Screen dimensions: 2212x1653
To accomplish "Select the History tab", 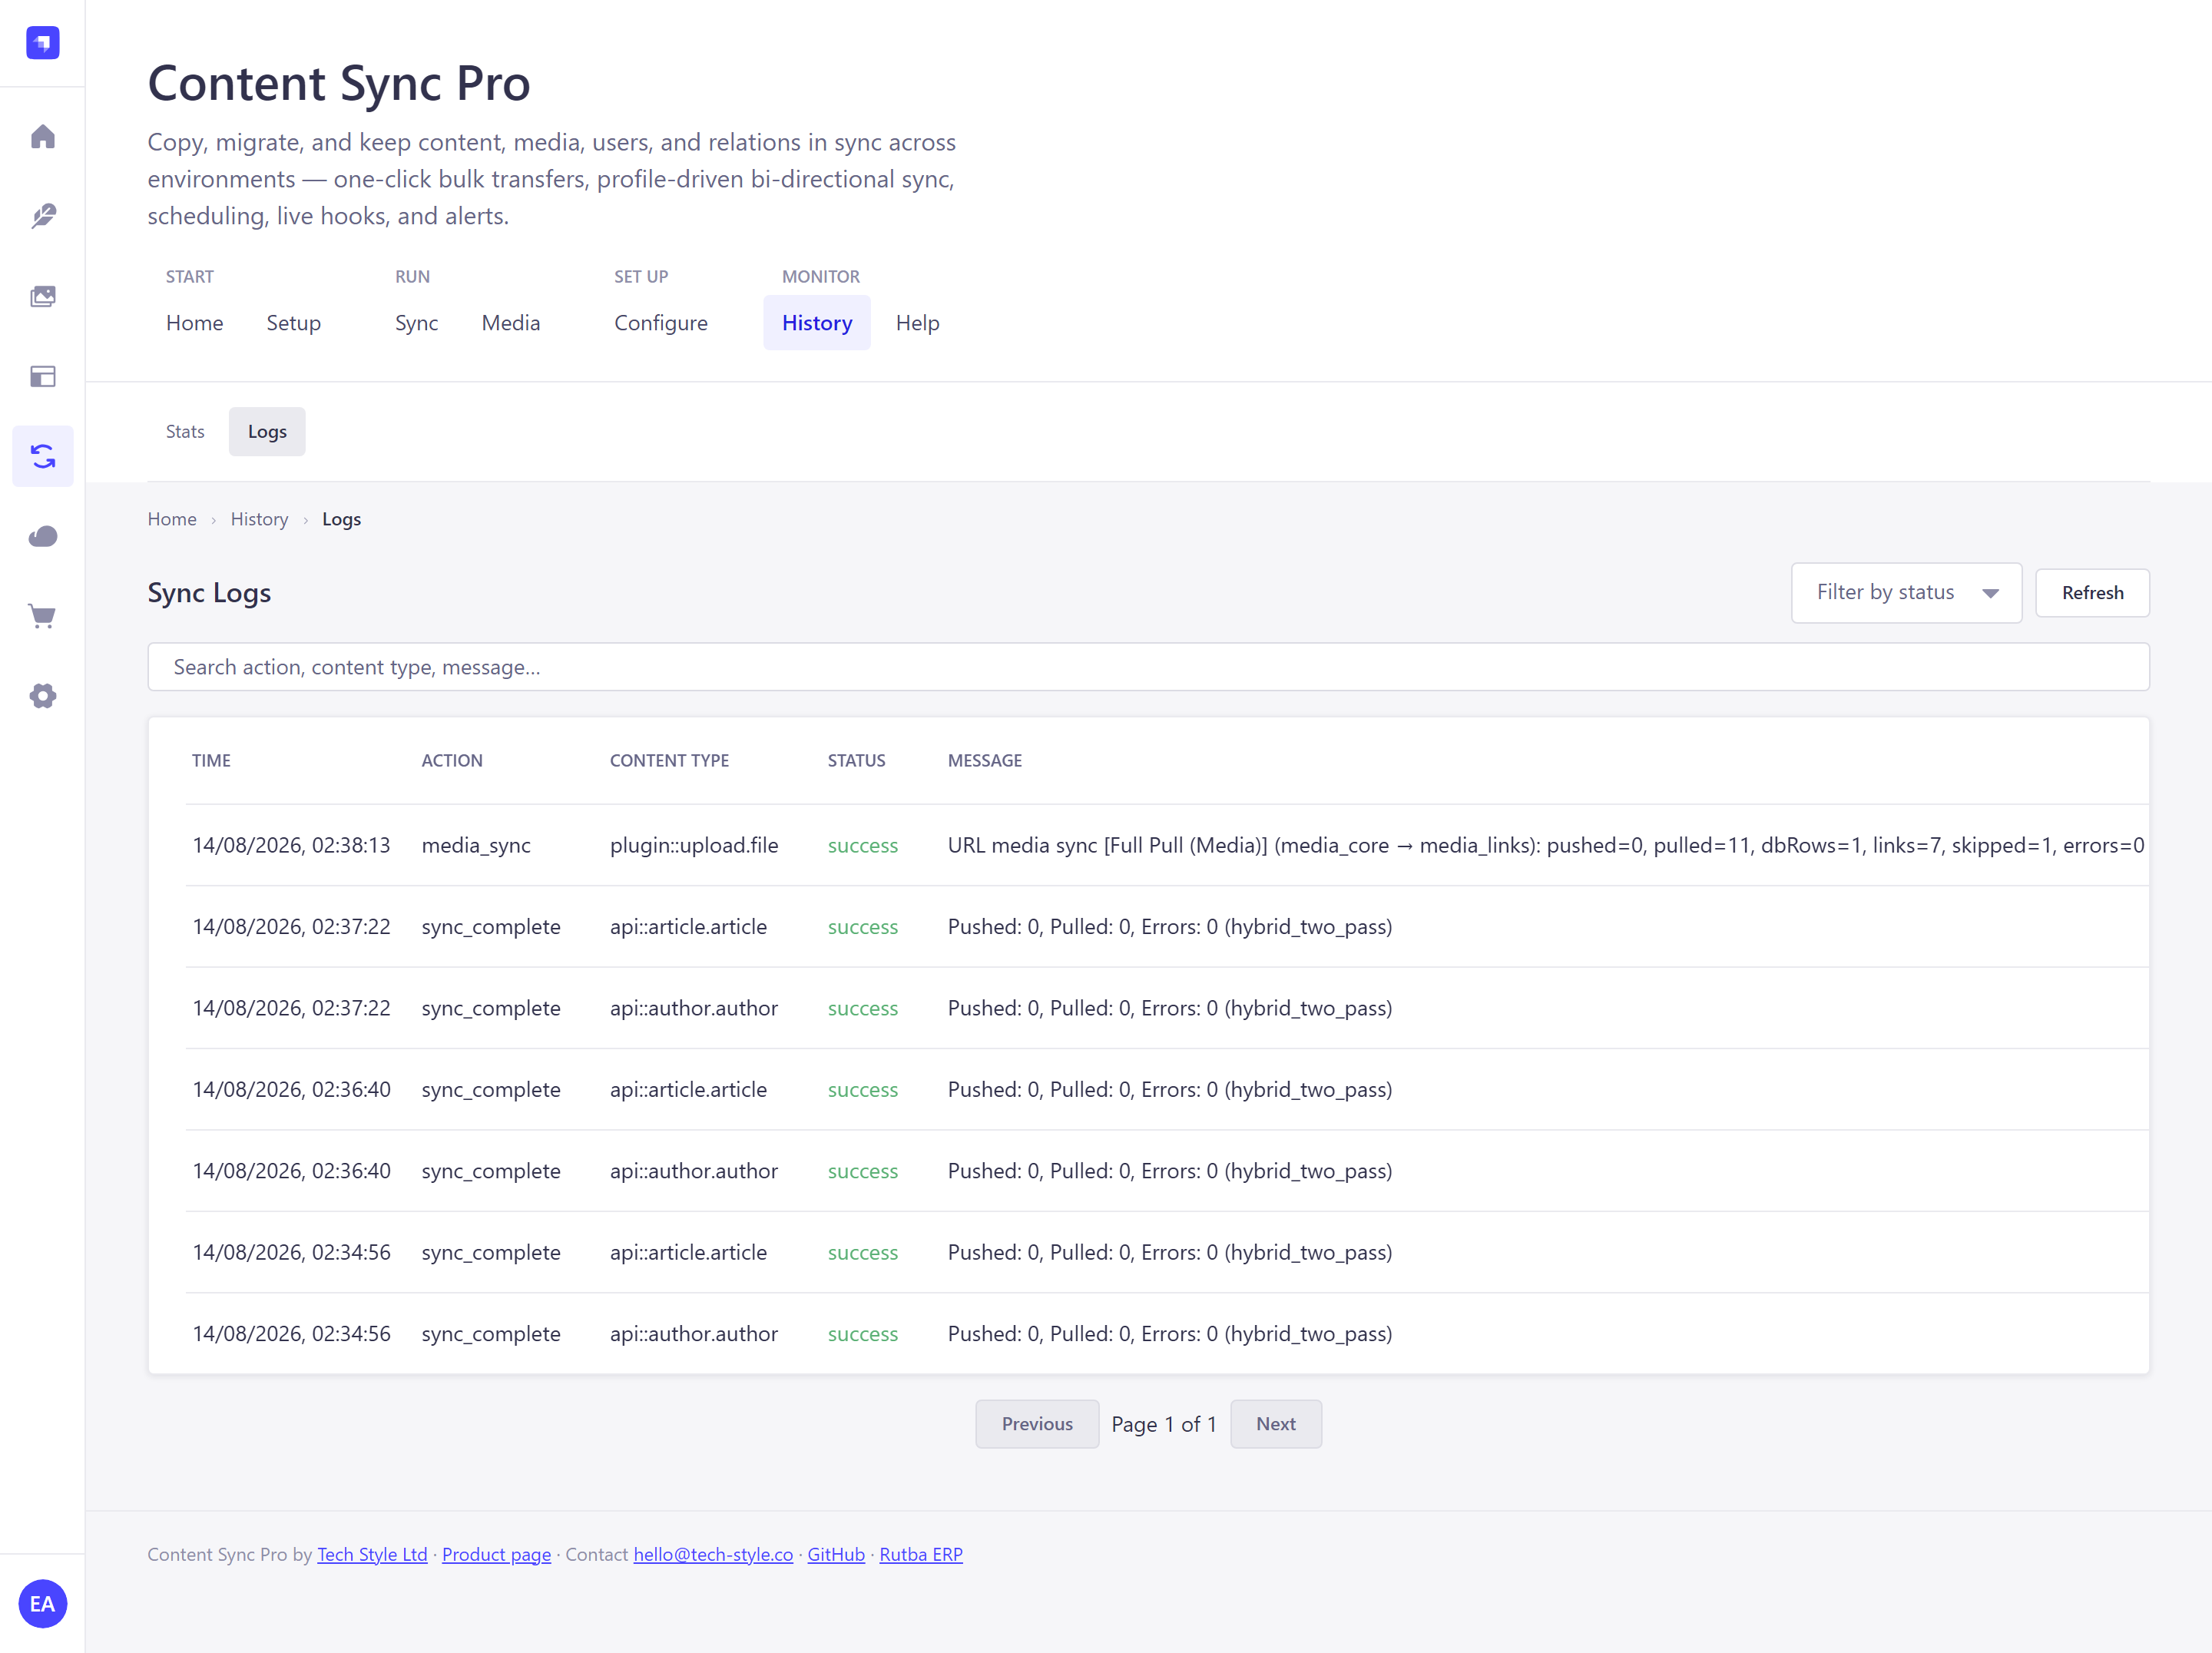I will coord(817,323).
